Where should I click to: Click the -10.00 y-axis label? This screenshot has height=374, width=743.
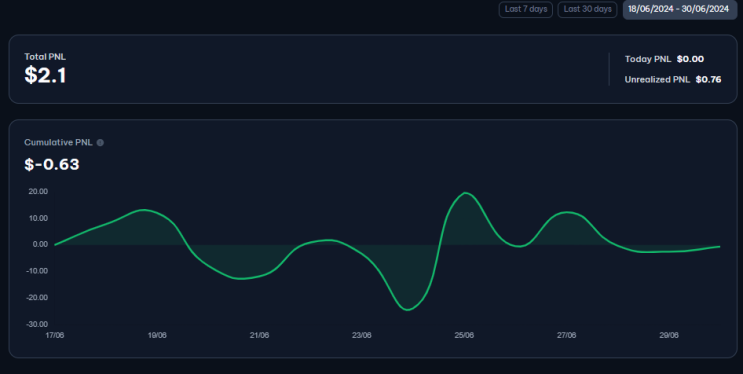tap(37, 271)
